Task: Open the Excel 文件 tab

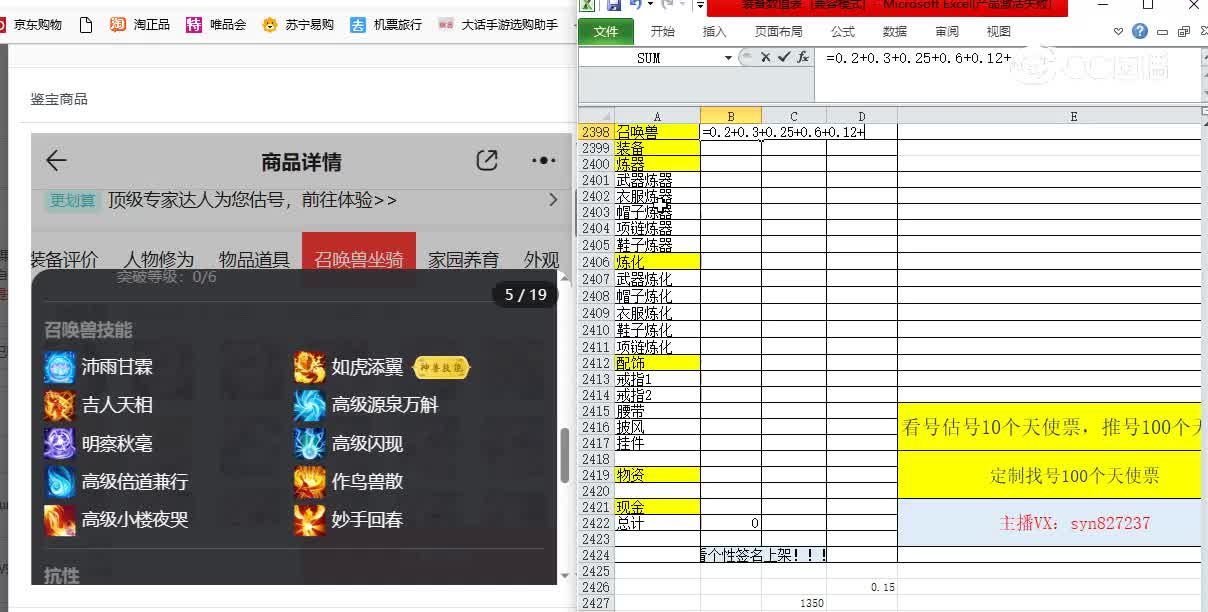Action: click(x=606, y=32)
